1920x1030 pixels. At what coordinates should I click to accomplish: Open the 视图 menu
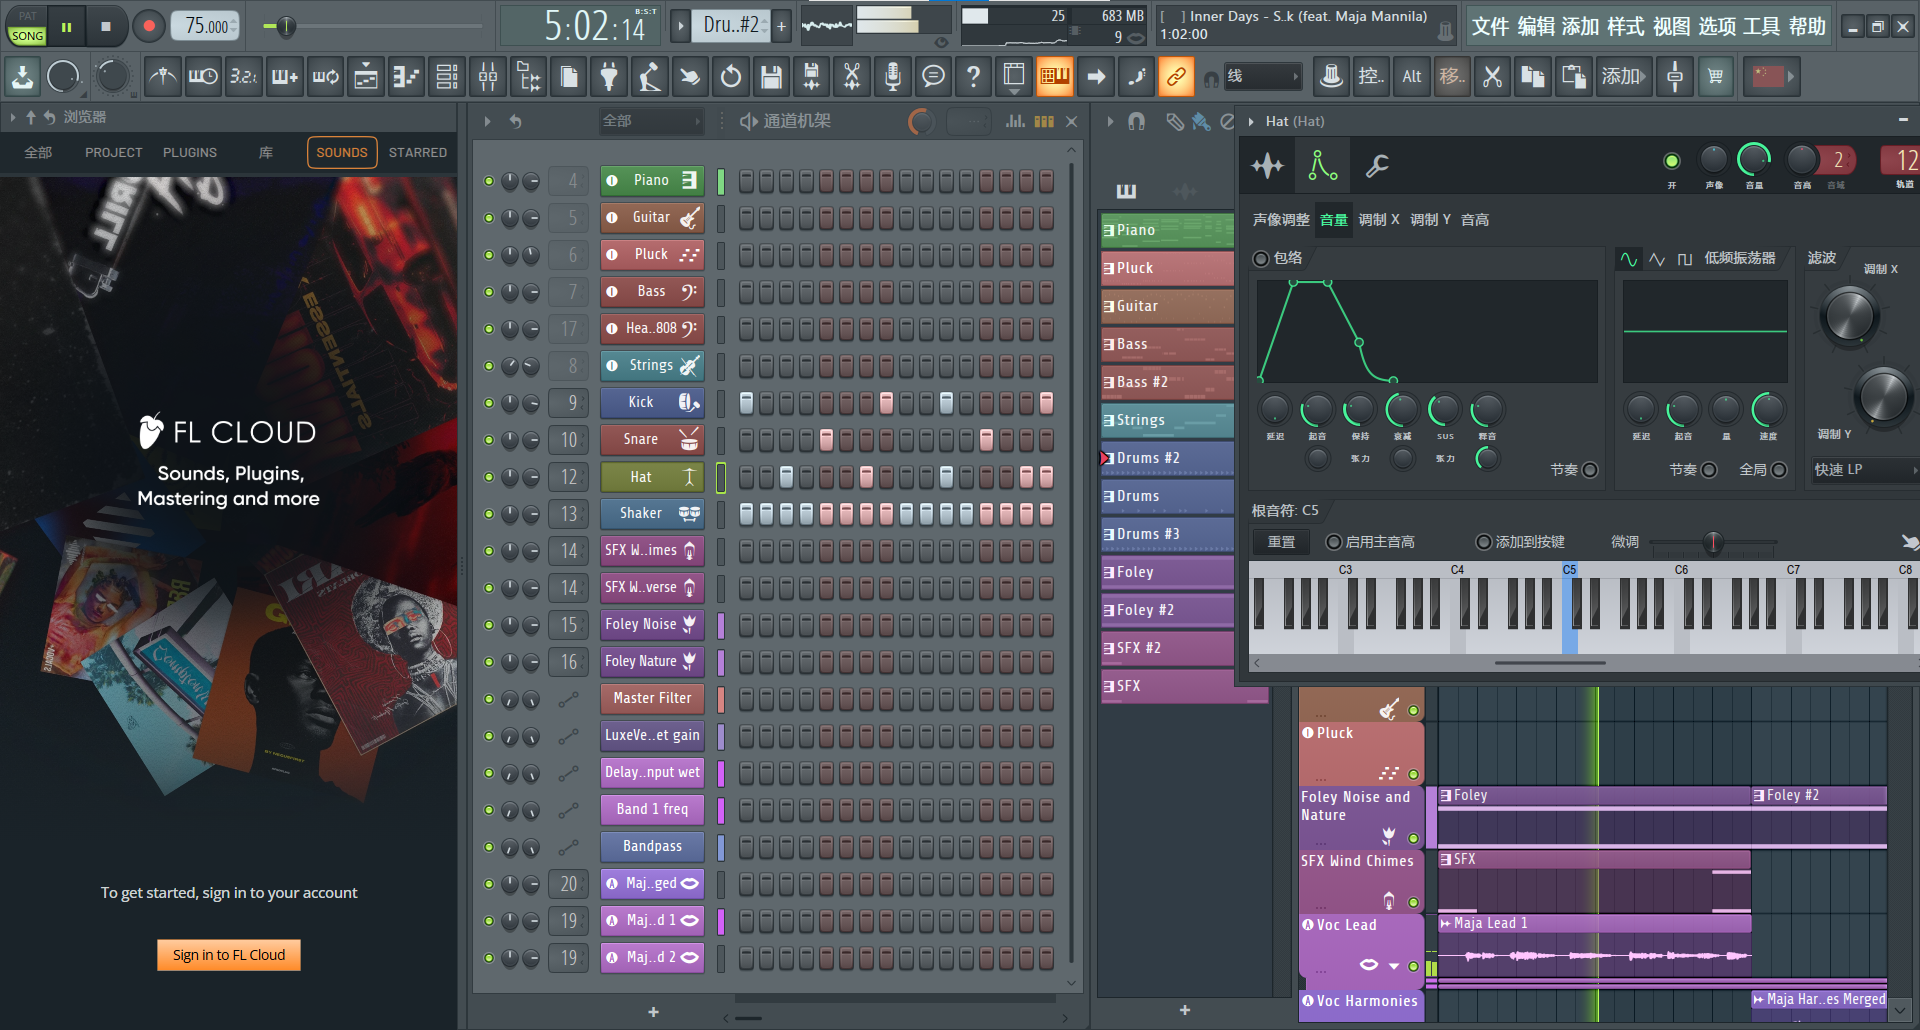point(1671,27)
